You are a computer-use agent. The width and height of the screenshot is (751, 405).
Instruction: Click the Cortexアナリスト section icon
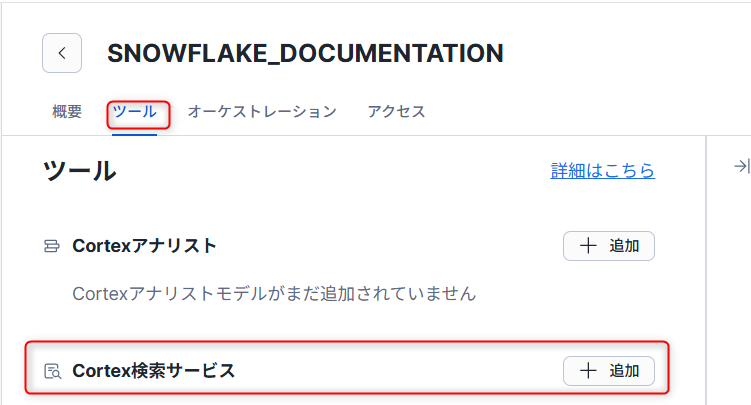tap(52, 246)
